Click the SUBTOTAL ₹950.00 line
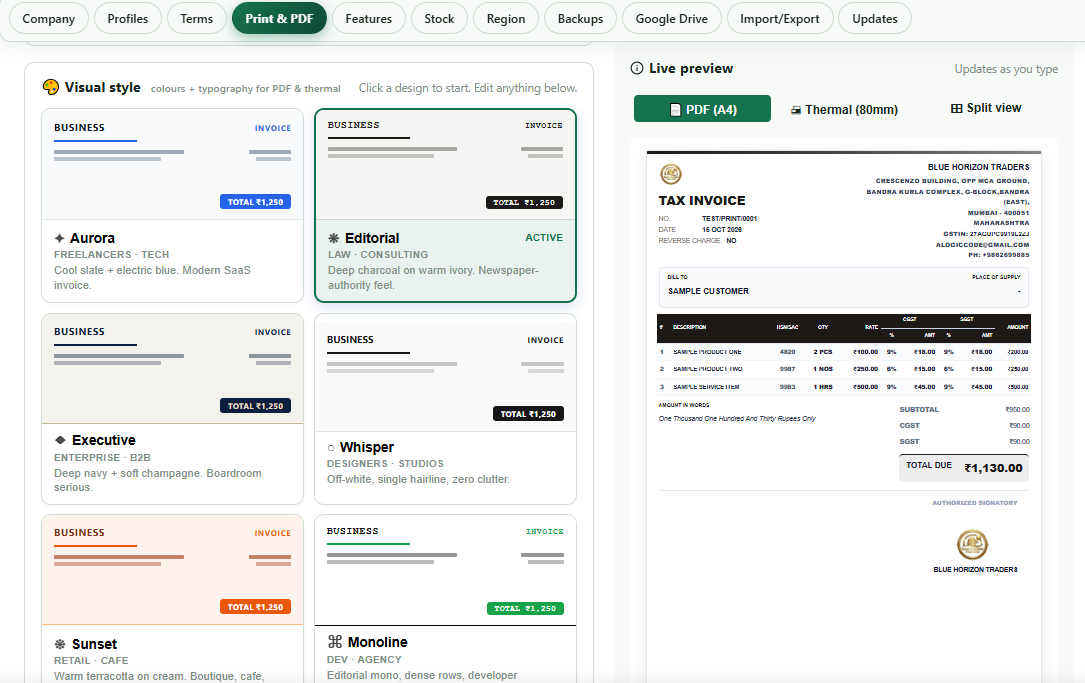This screenshot has width=1085, height=683. [x=964, y=410]
